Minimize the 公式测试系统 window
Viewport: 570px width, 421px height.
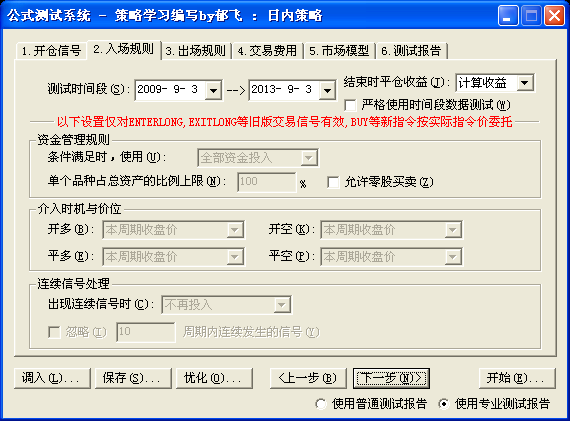tap(508, 16)
